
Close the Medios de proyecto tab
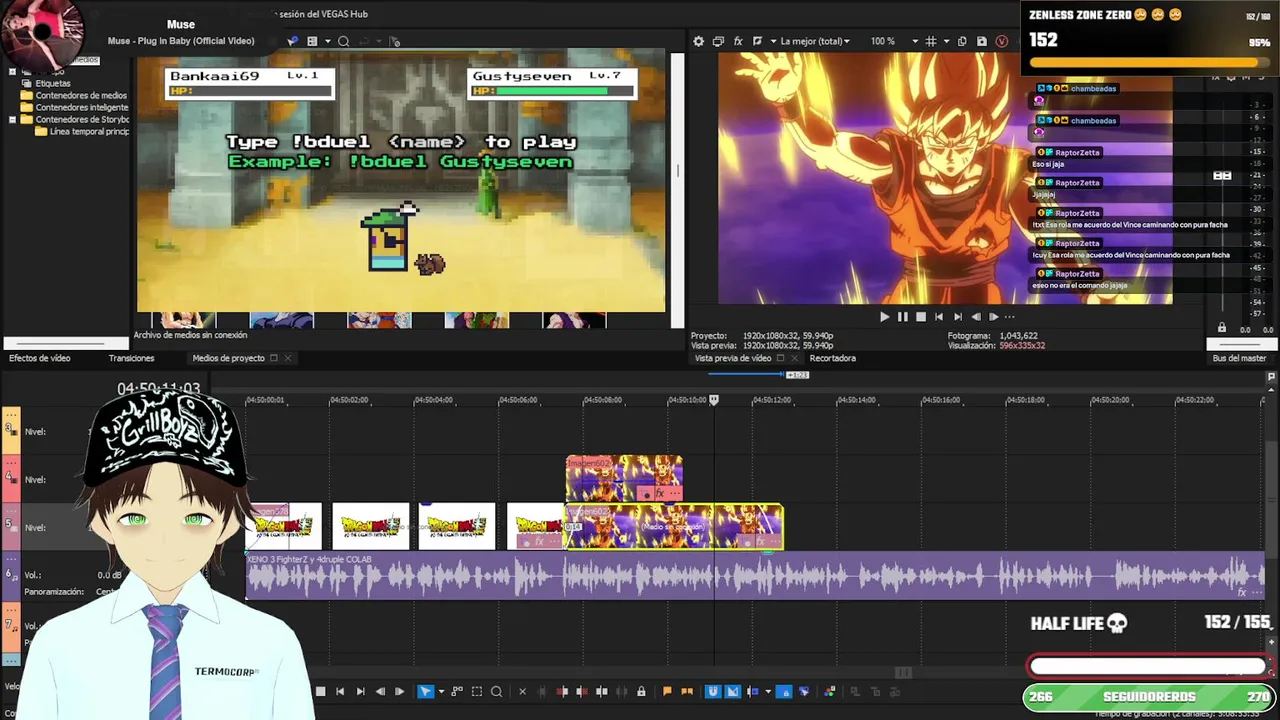coord(287,358)
